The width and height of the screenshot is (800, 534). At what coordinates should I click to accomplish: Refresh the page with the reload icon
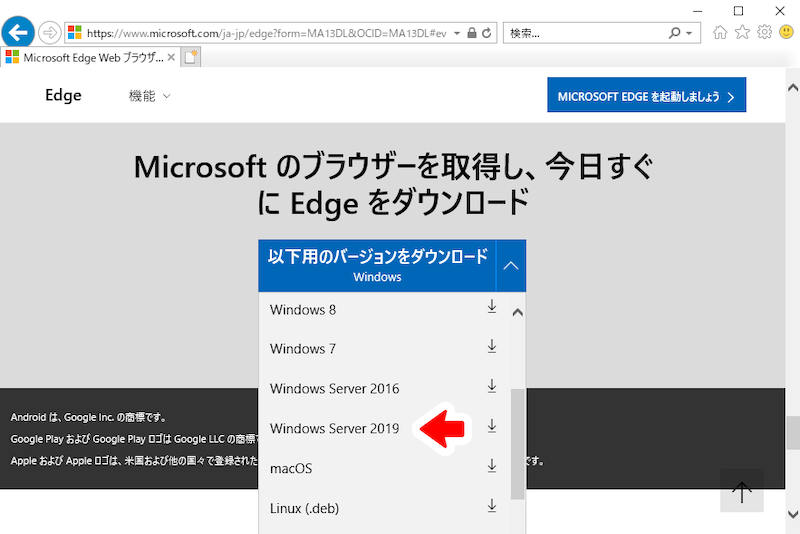[x=487, y=33]
